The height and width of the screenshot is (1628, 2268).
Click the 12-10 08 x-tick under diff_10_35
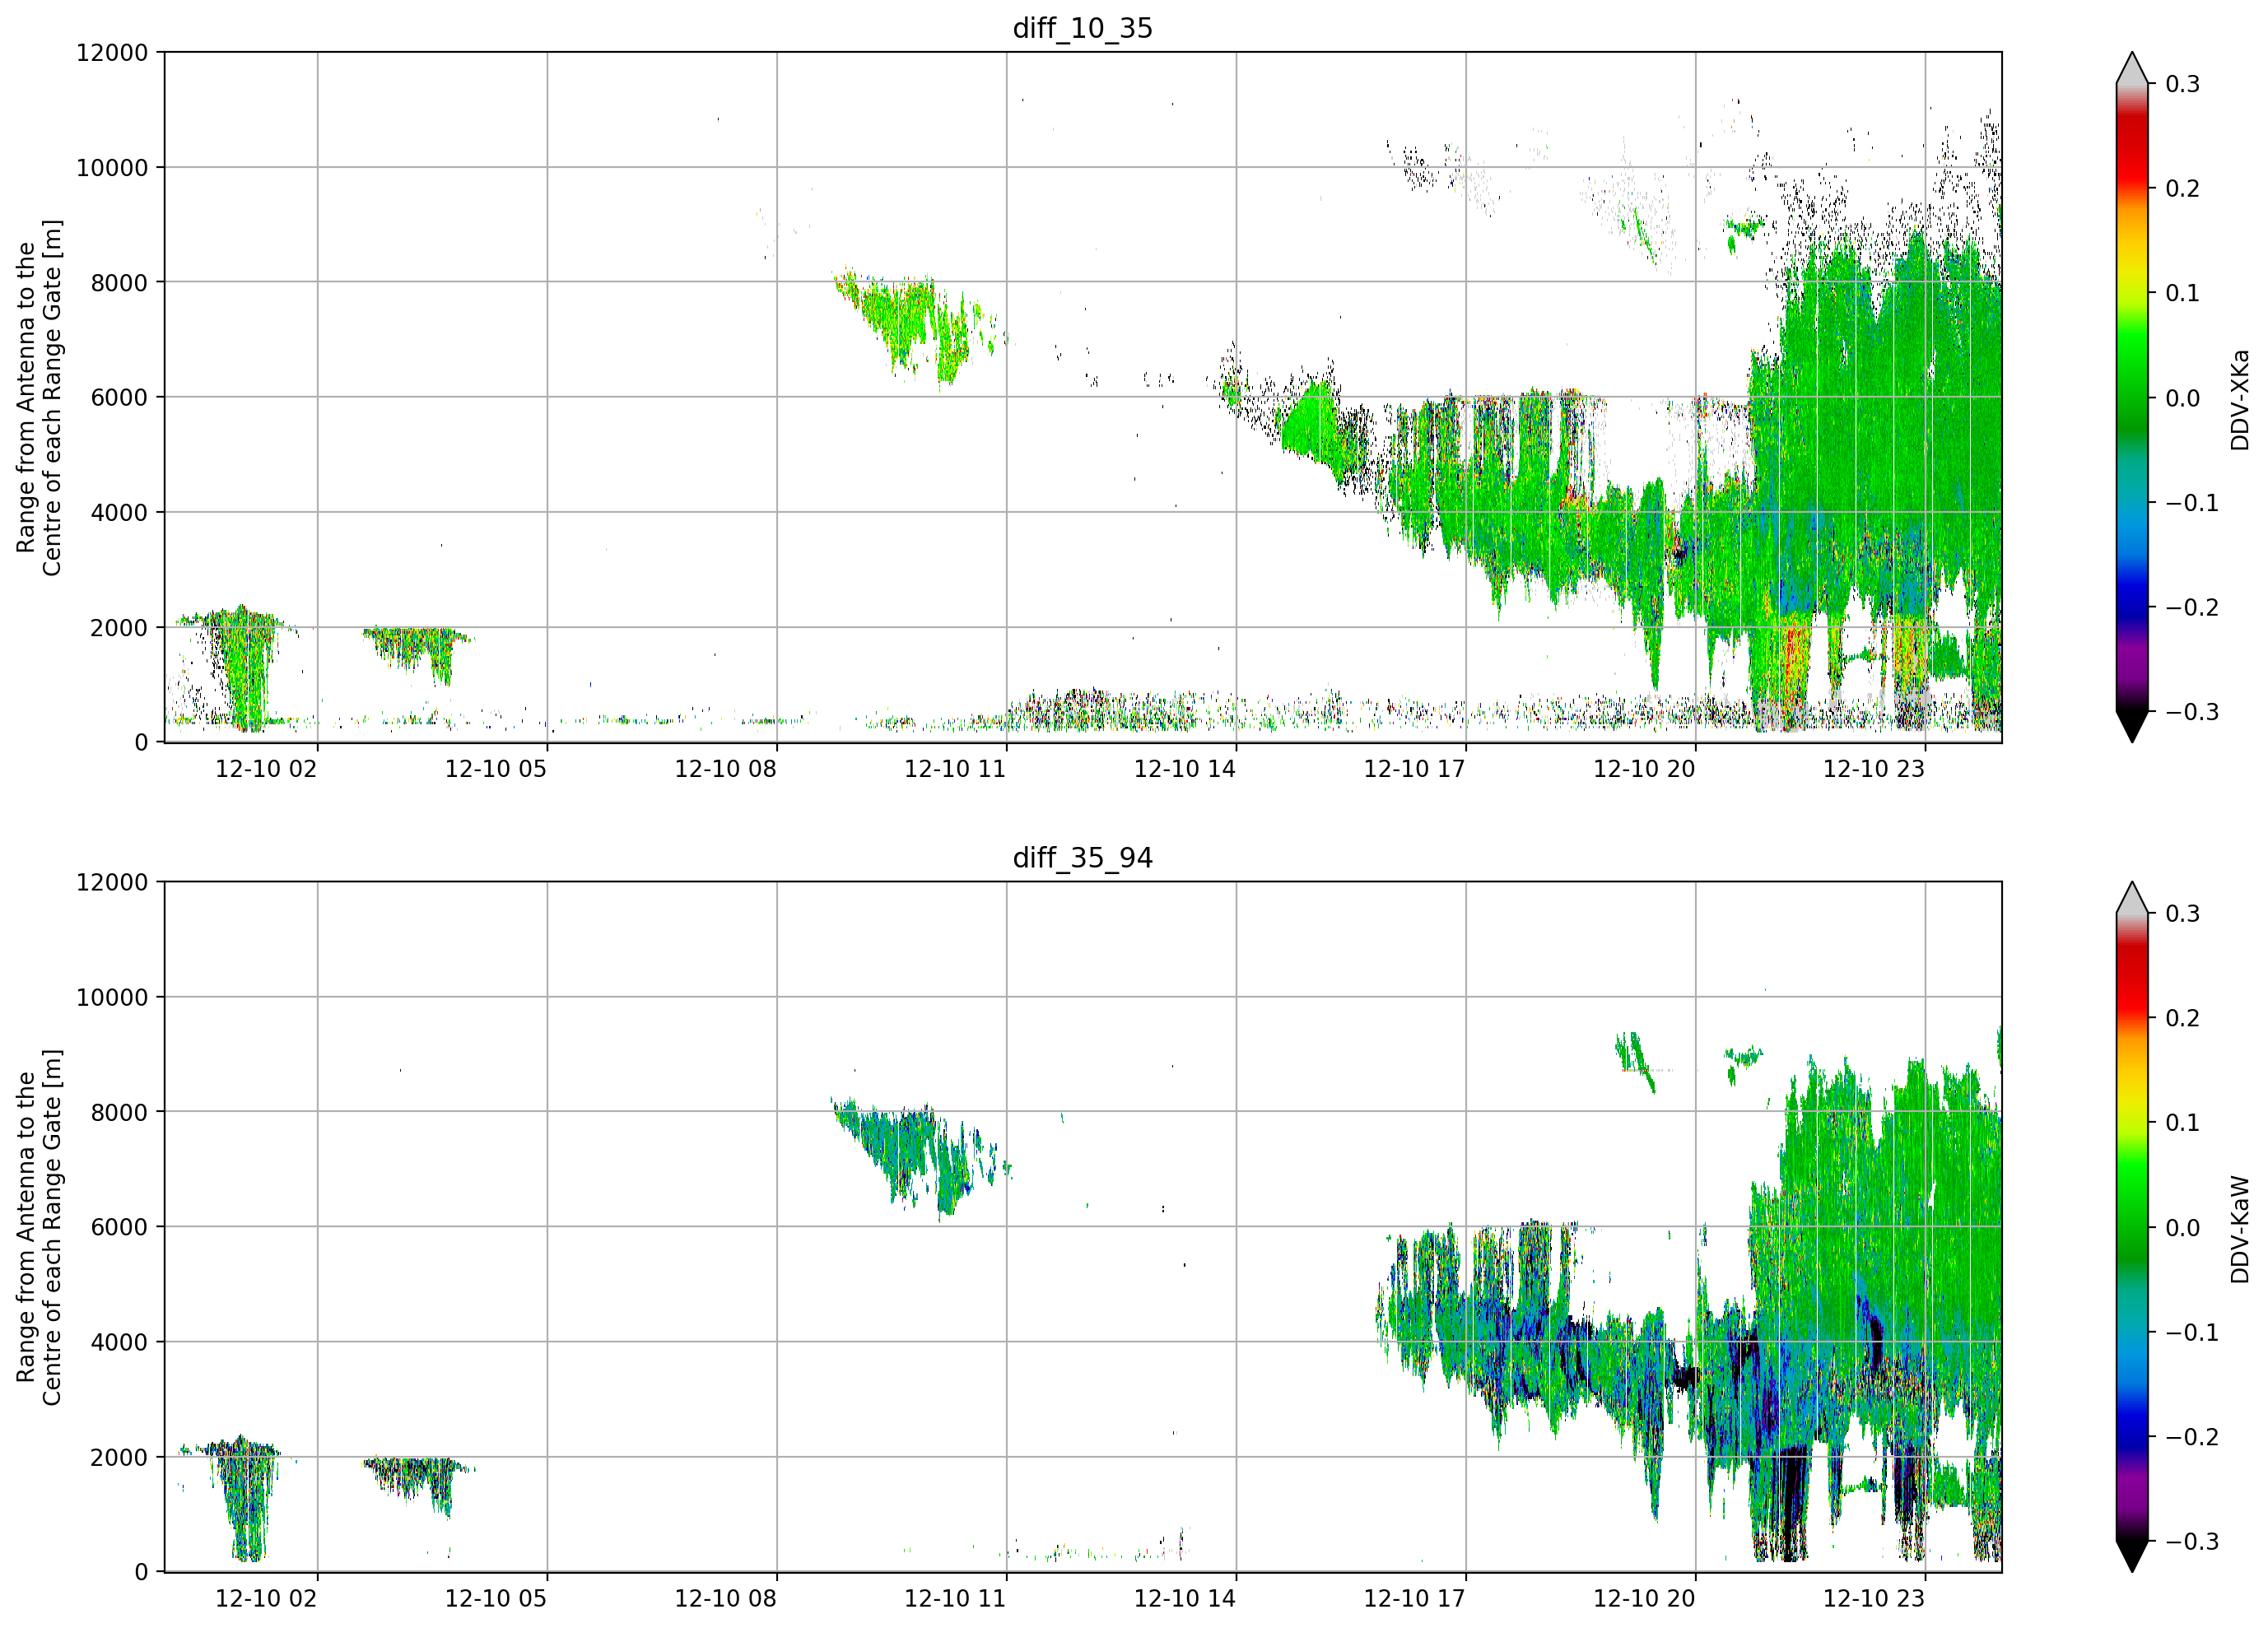point(726,769)
